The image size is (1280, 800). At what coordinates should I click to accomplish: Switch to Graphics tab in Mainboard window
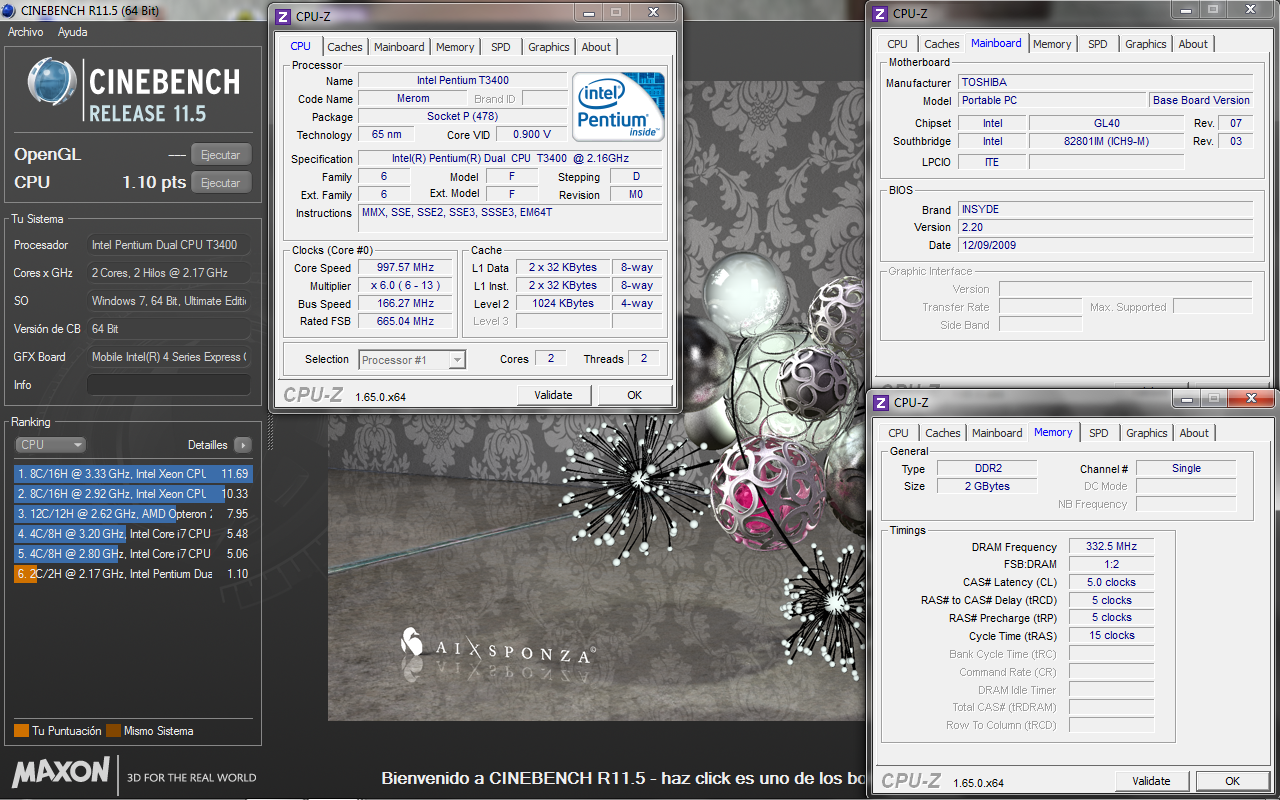pos(1146,44)
